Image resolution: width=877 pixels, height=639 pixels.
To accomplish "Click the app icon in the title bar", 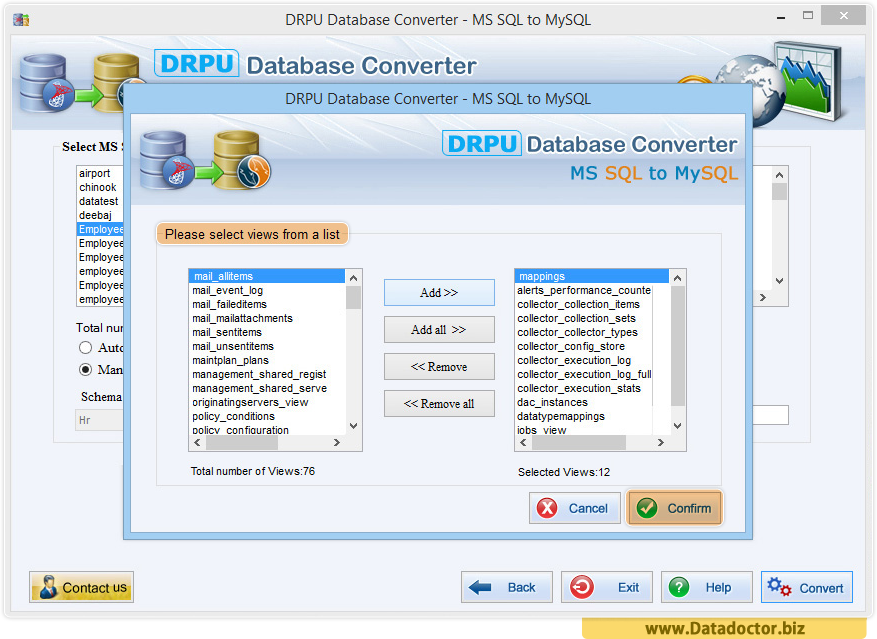I will (x=21, y=20).
